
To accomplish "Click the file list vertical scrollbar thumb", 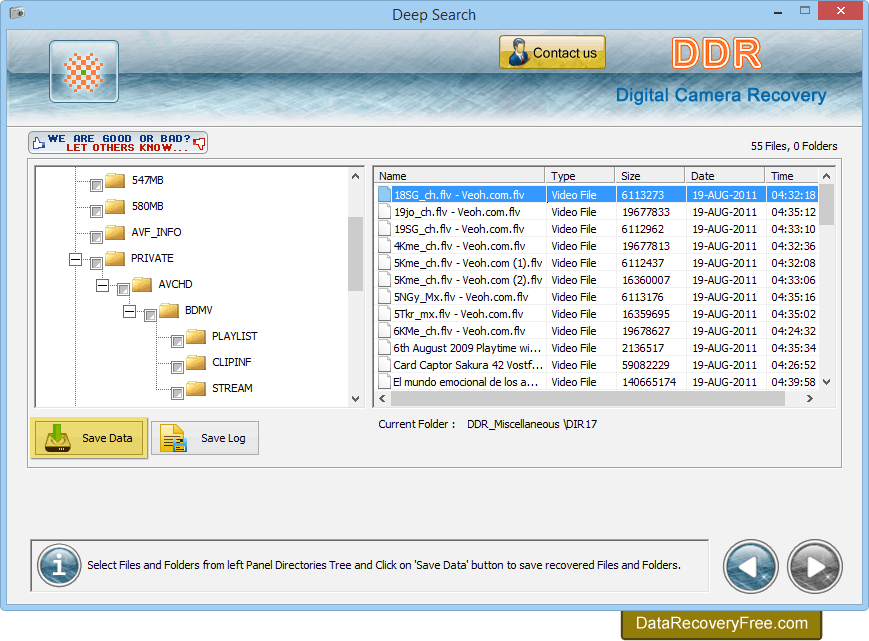I will pyautogui.click(x=826, y=205).
